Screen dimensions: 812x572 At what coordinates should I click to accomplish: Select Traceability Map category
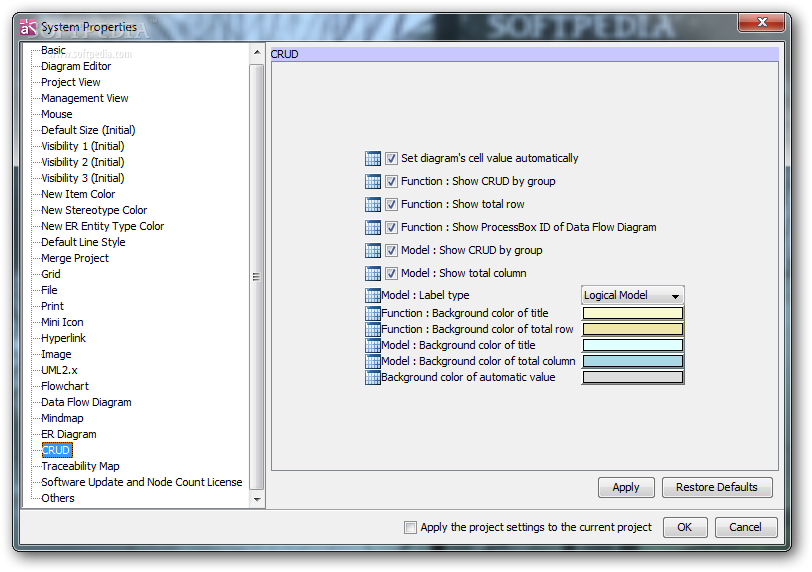click(81, 466)
